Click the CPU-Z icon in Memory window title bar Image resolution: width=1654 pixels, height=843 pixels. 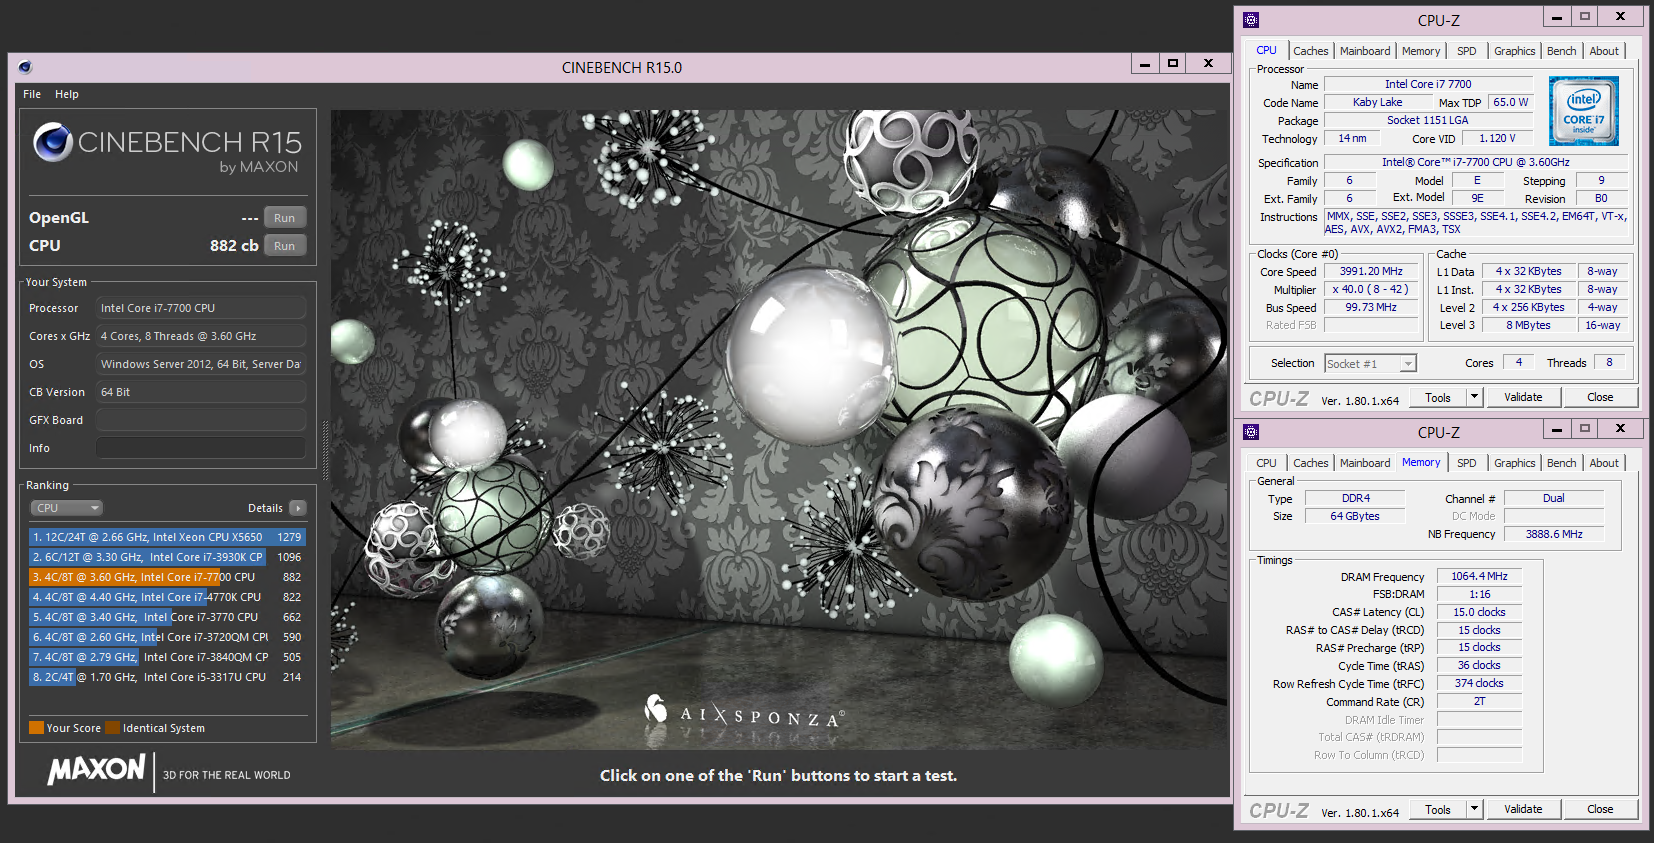(x=1251, y=432)
